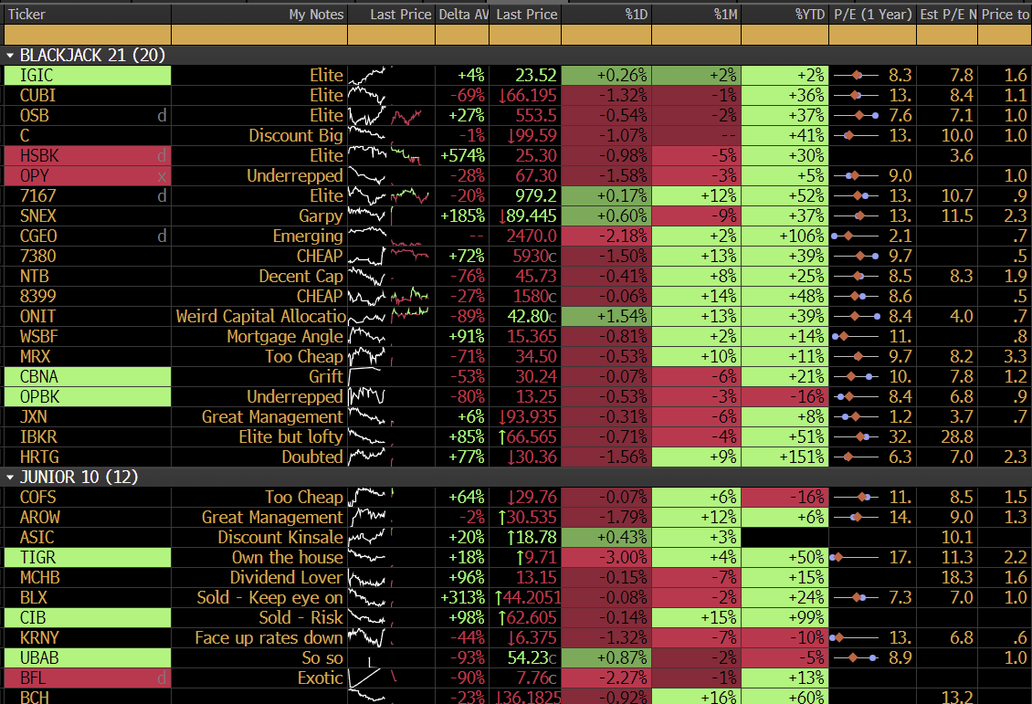Open the sparkline chart in the ONIT row
The width and height of the screenshot is (1032, 704).
click(390, 316)
